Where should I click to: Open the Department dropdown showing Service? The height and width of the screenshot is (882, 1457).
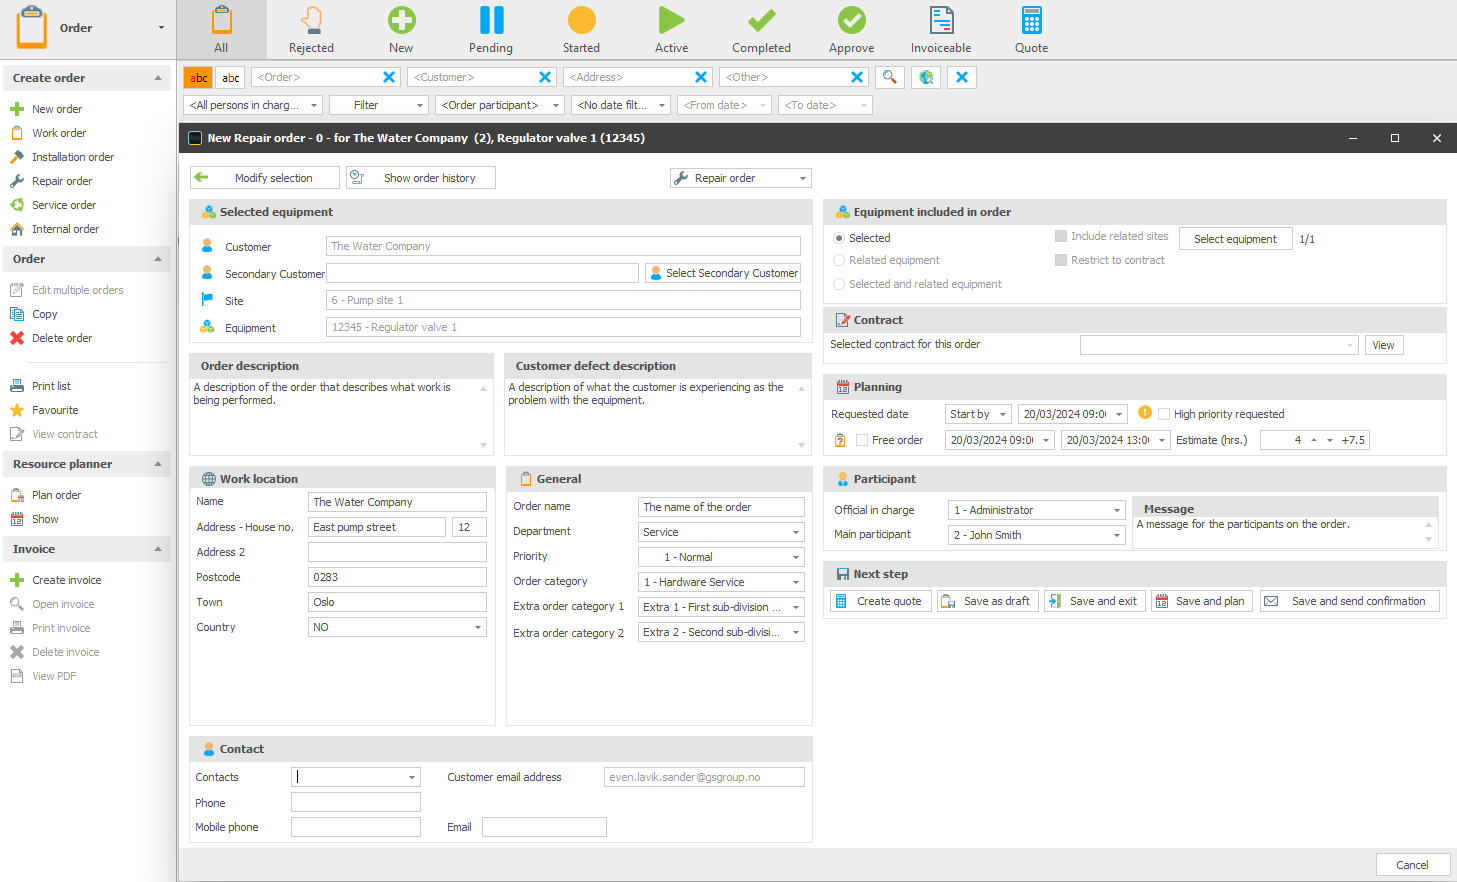(721, 532)
